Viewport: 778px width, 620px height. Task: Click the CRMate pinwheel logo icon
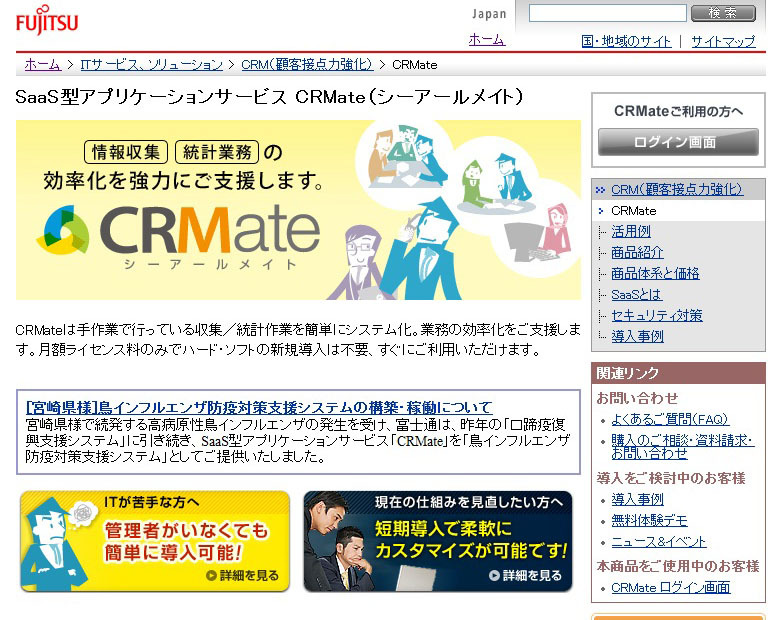coord(64,230)
